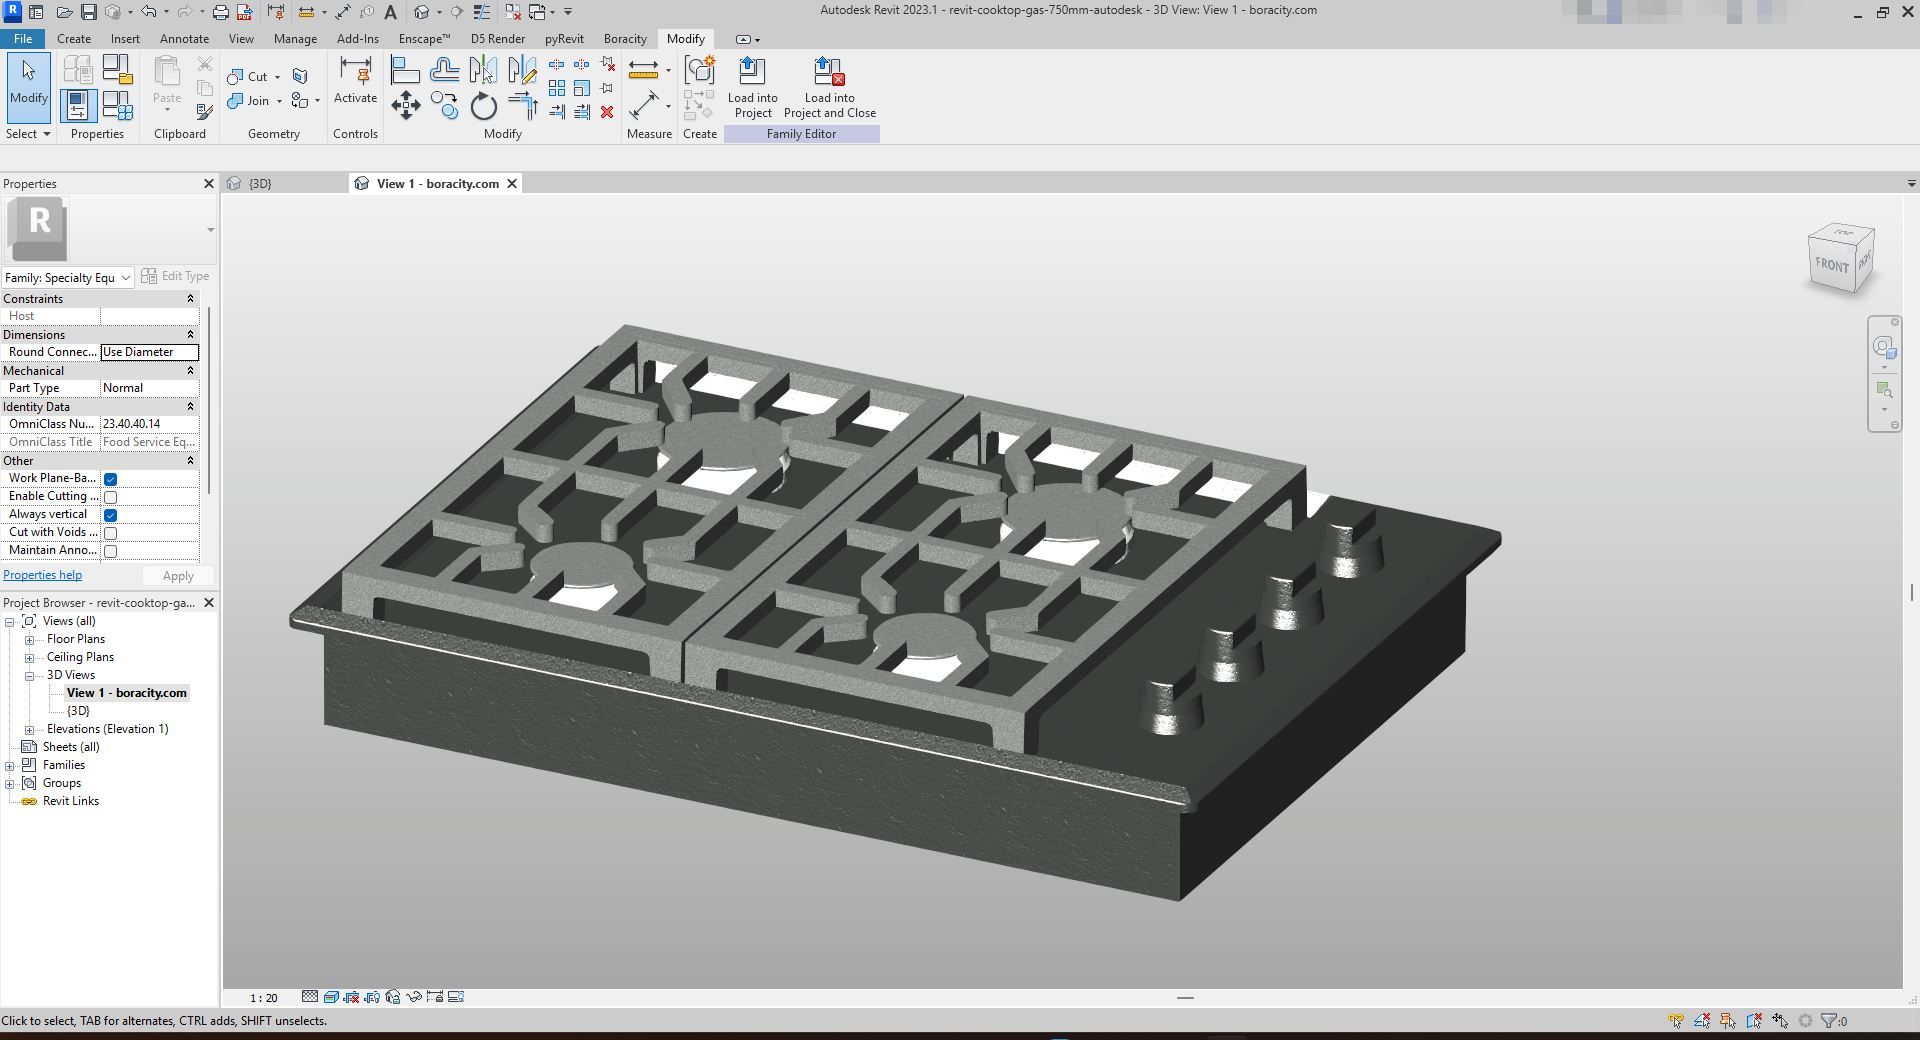Click the Apply button in Properties

click(178, 576)
